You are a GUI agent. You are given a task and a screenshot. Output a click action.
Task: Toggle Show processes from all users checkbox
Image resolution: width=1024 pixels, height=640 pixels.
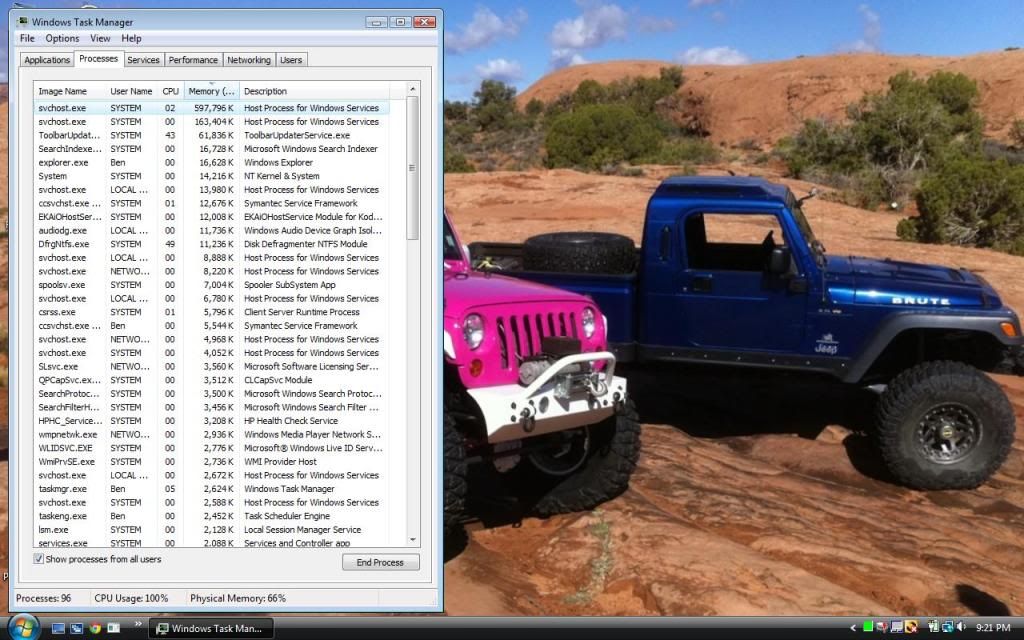coord(39,559)
